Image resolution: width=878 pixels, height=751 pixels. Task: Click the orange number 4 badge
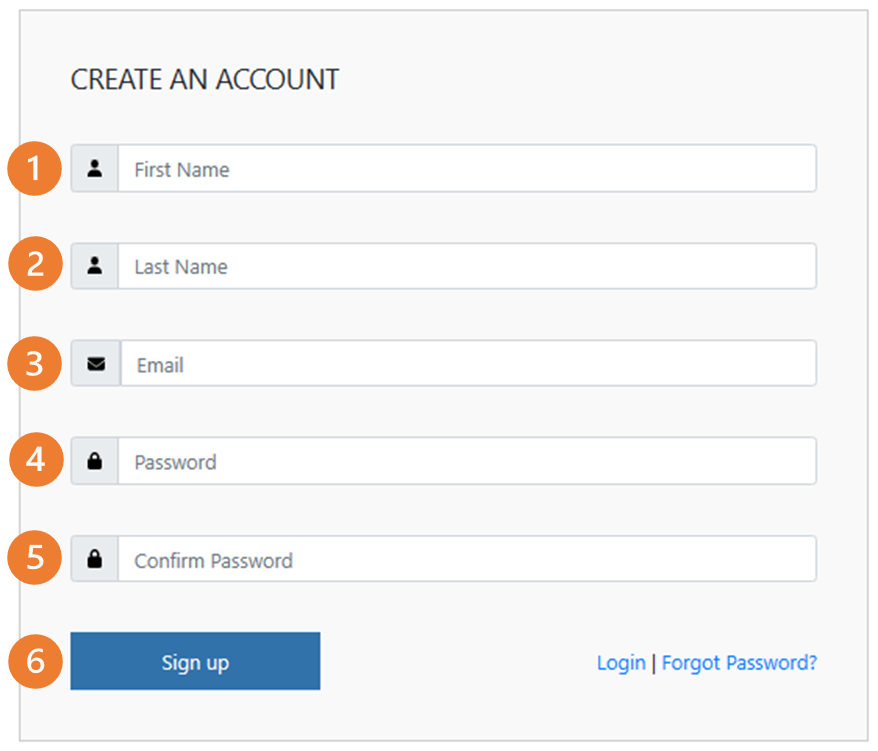coord(34,461)
